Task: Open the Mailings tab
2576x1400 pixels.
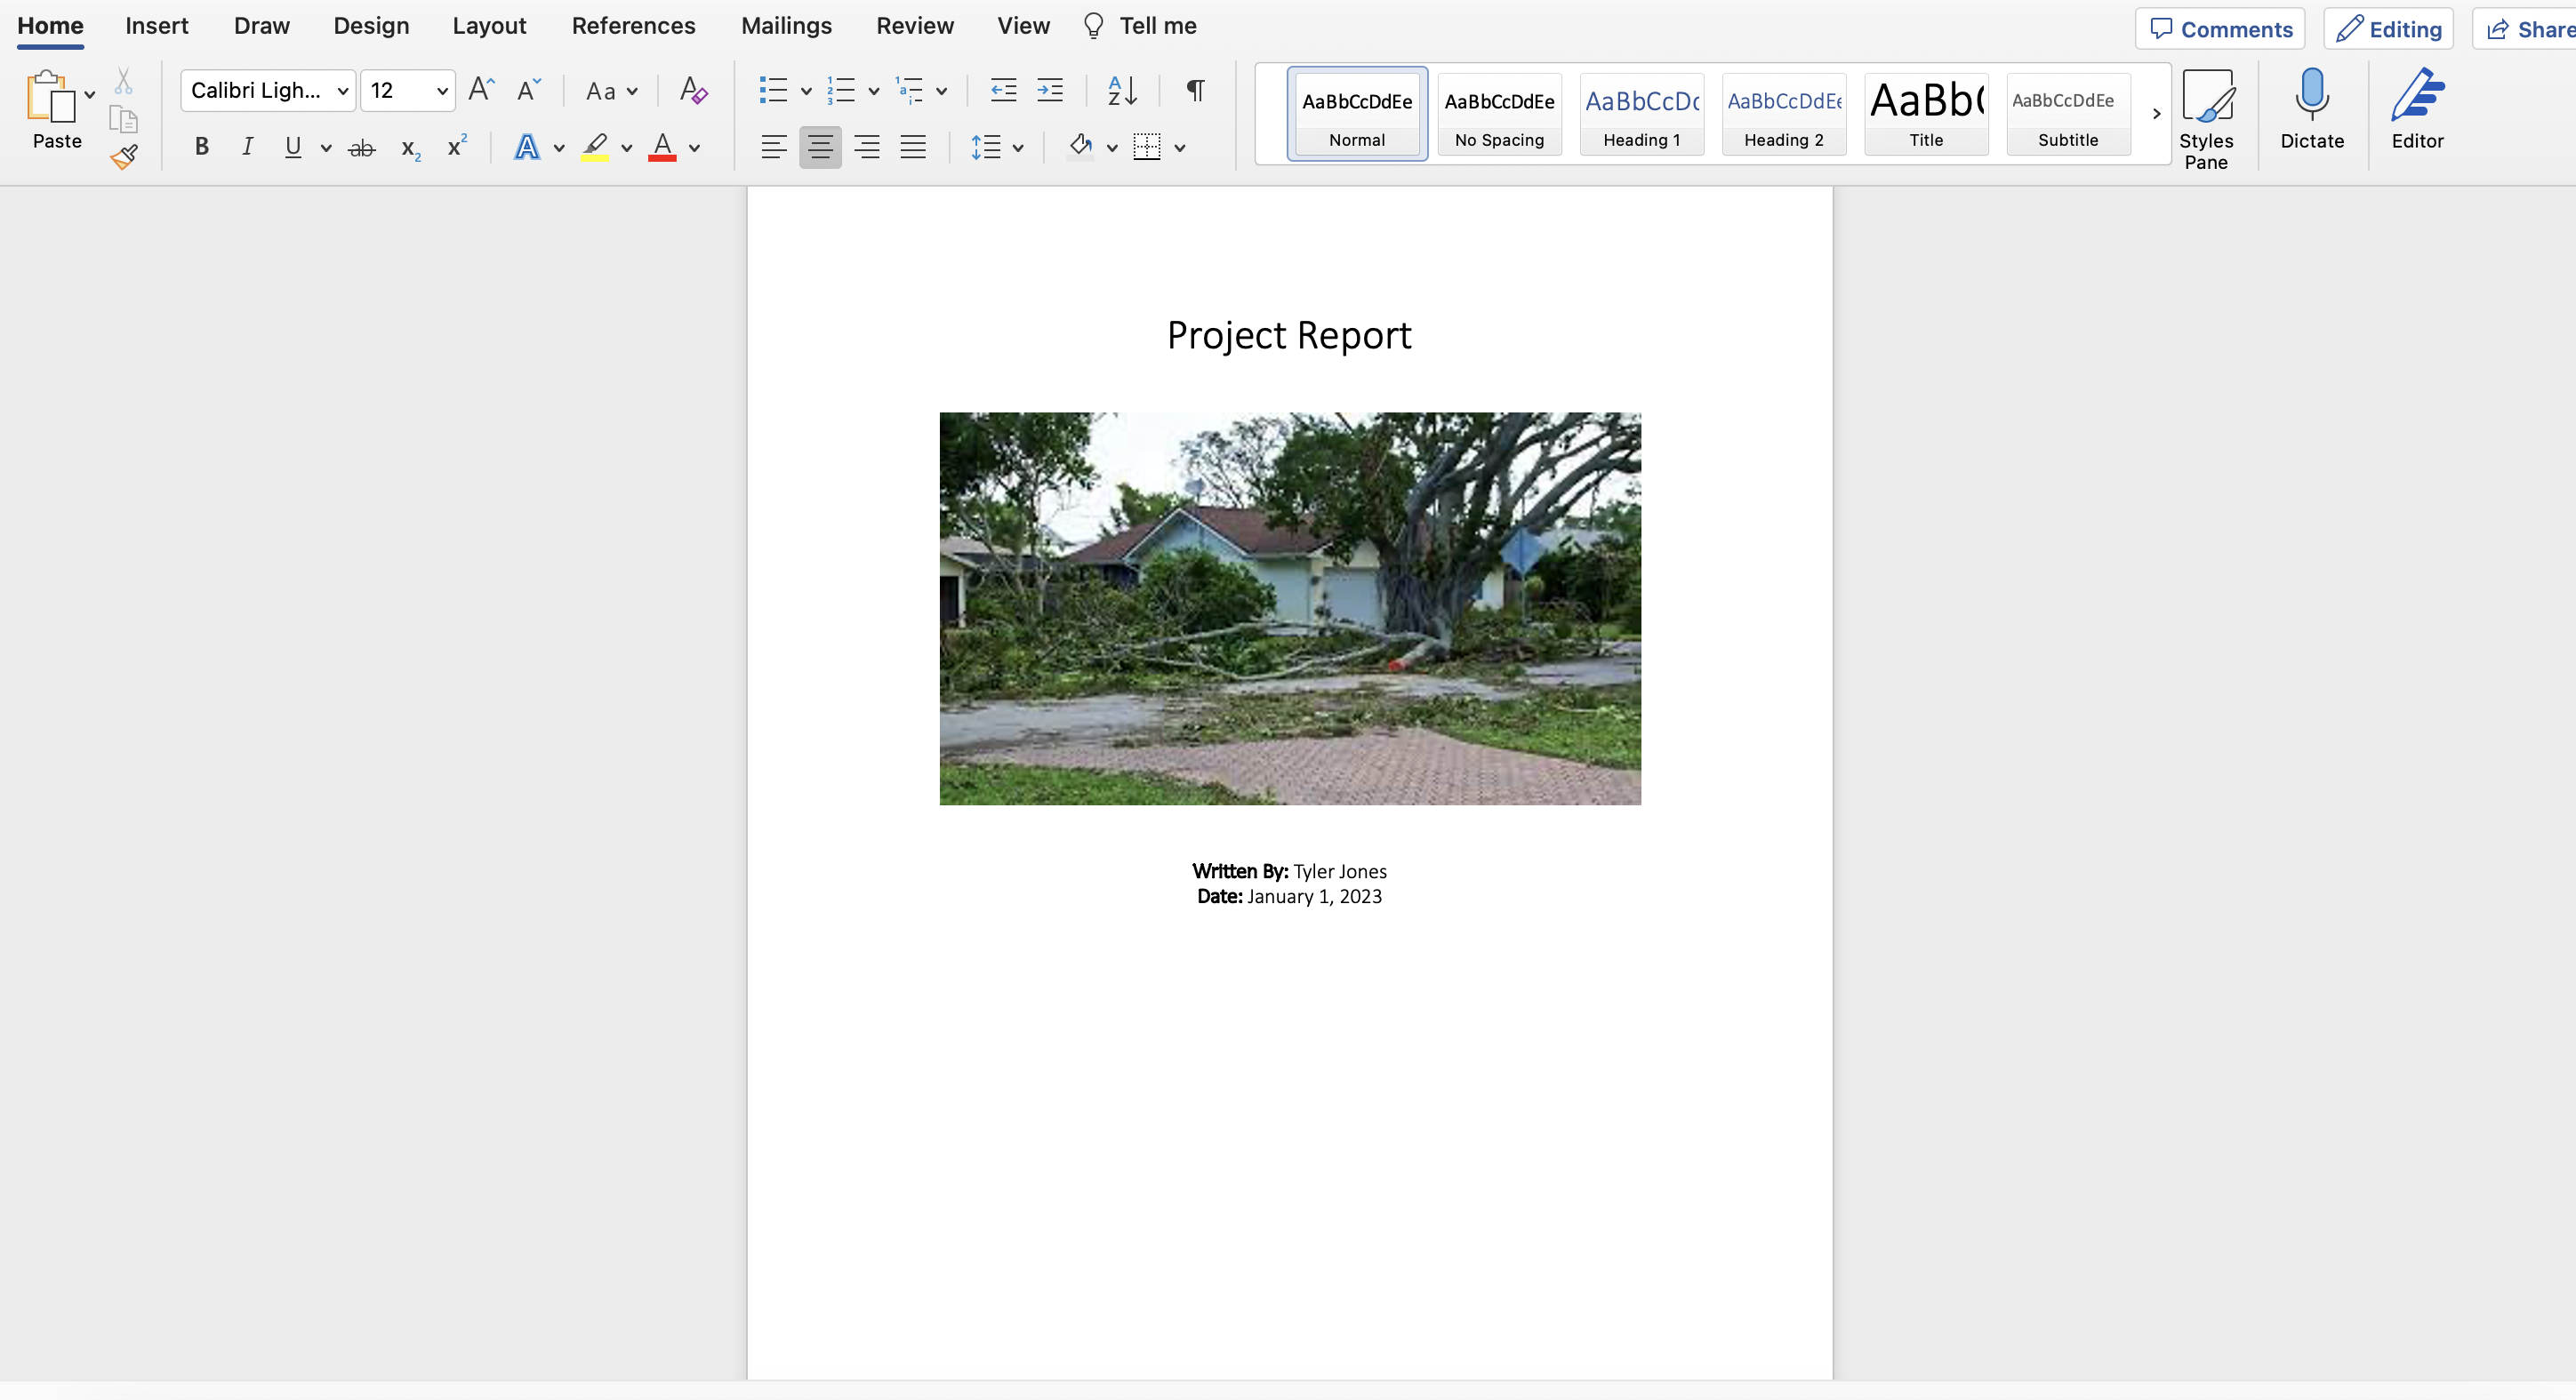Action: click(786, 25)
